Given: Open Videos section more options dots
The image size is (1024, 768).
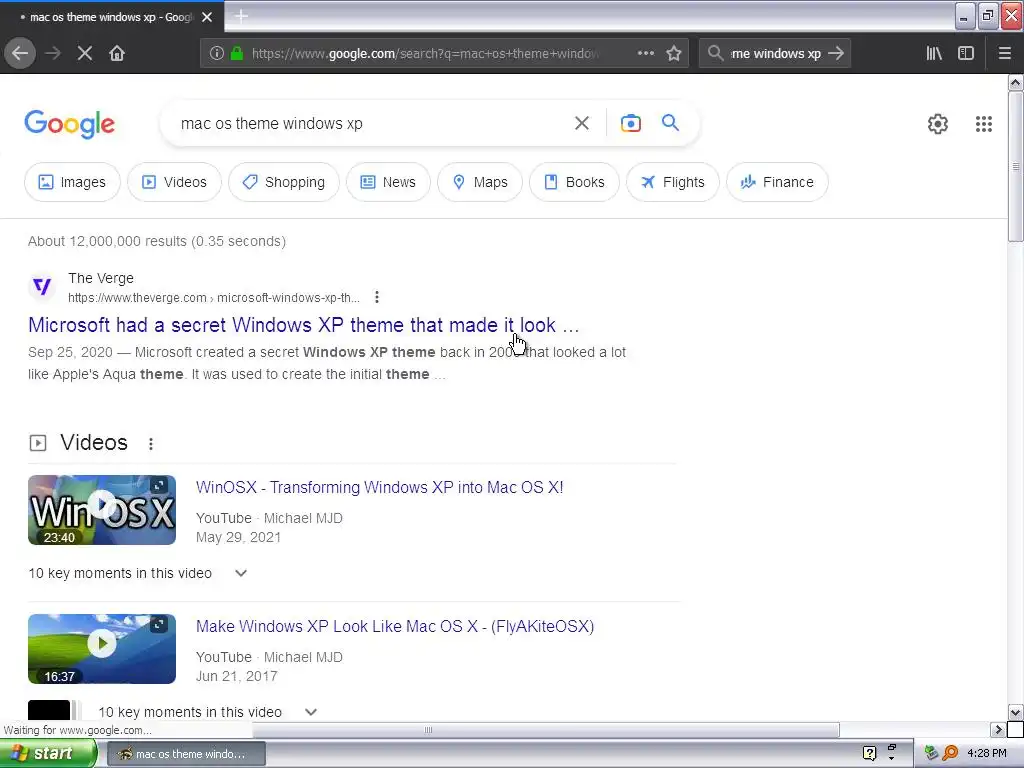Looking at the screenshot, I should click(151, 443).
